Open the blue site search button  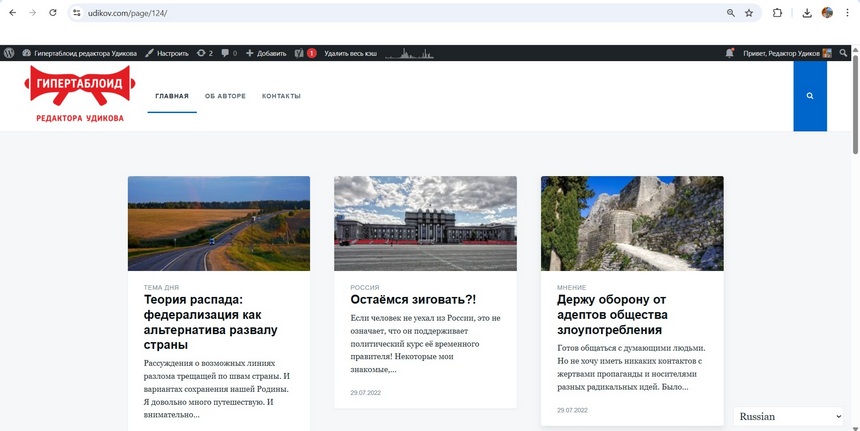point(809,96)
